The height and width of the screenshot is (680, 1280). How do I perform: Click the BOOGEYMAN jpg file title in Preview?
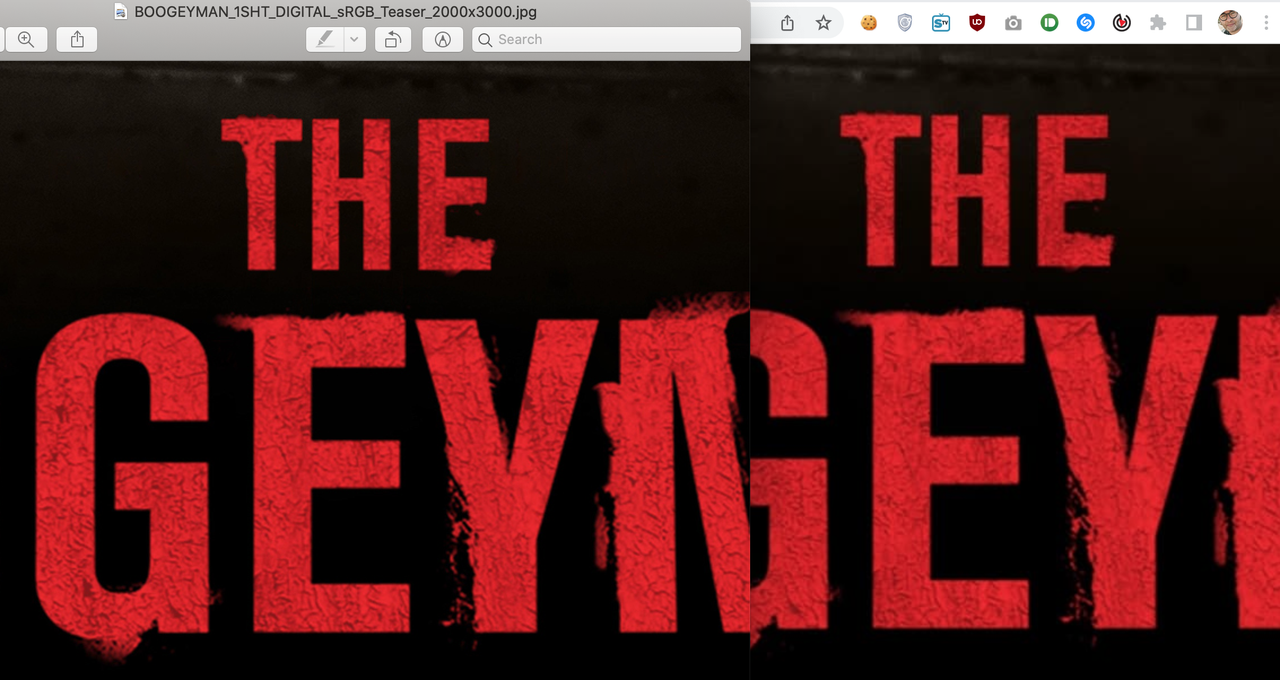click(x=336, y=12)
